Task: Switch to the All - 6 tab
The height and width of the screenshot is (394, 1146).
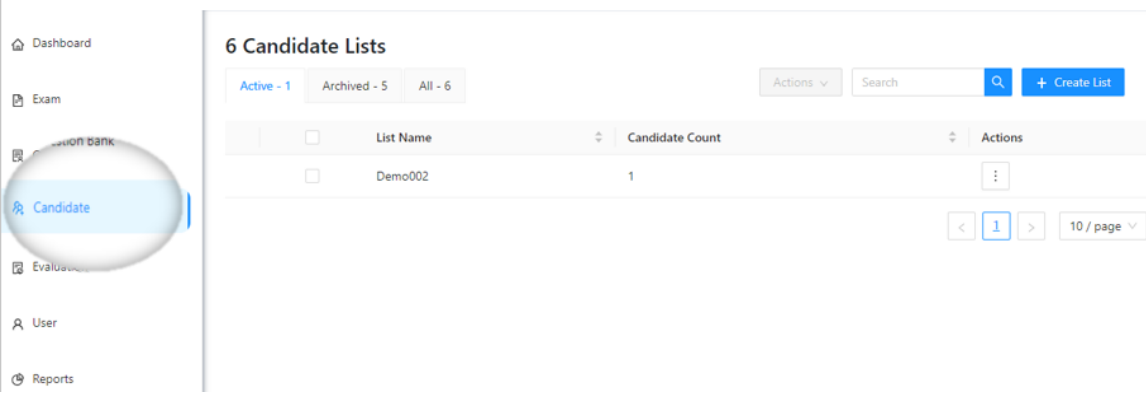Action: 434,86
